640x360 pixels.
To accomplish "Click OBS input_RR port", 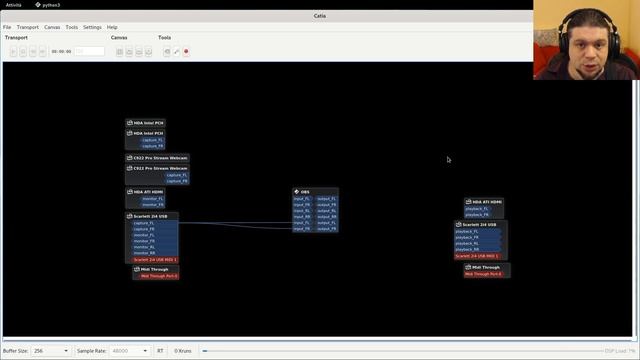I will point(302,217).
